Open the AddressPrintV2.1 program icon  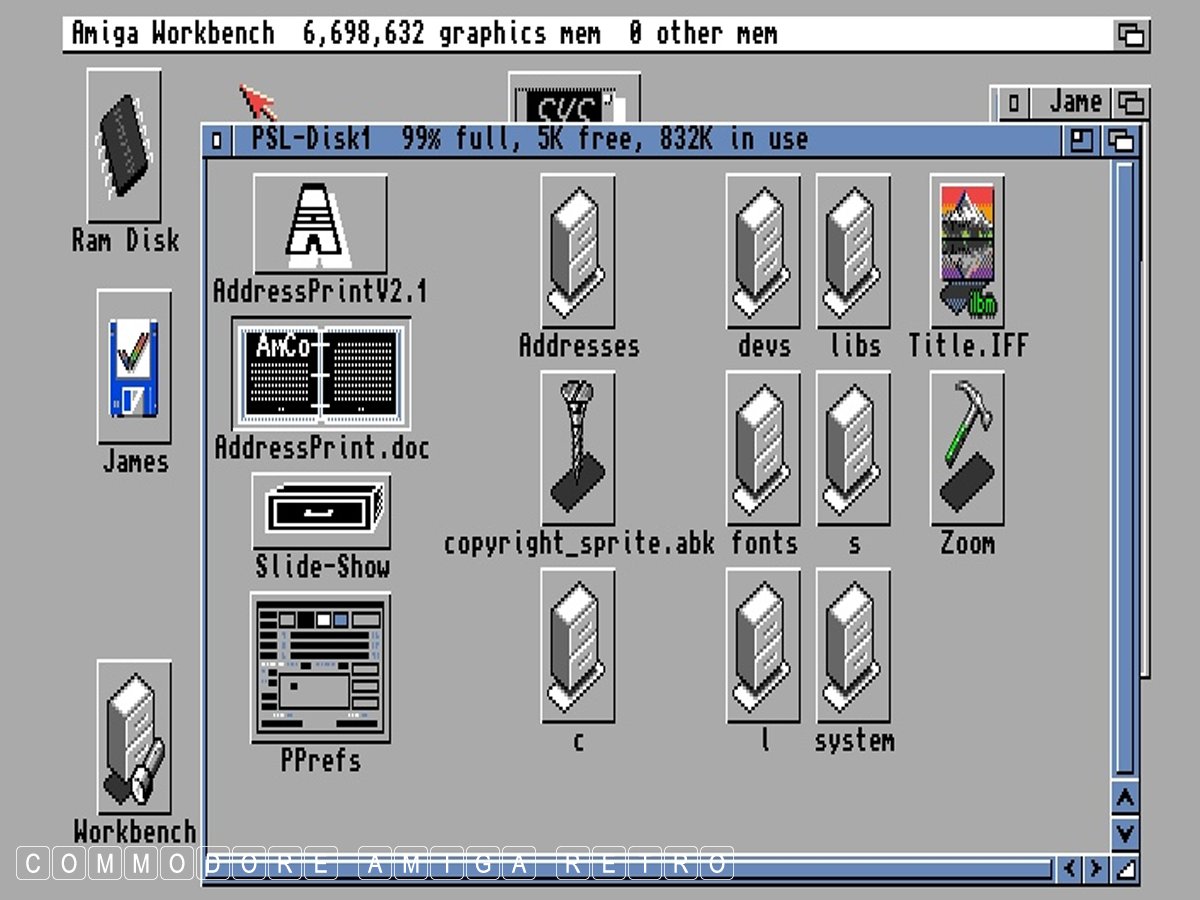tap(320, 224)
